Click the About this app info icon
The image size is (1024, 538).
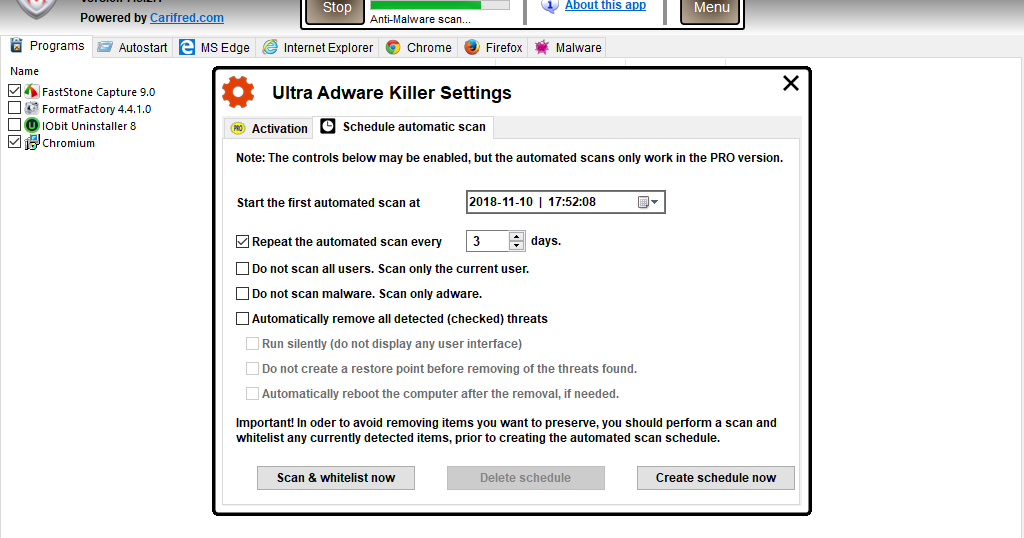pos(550,6)
